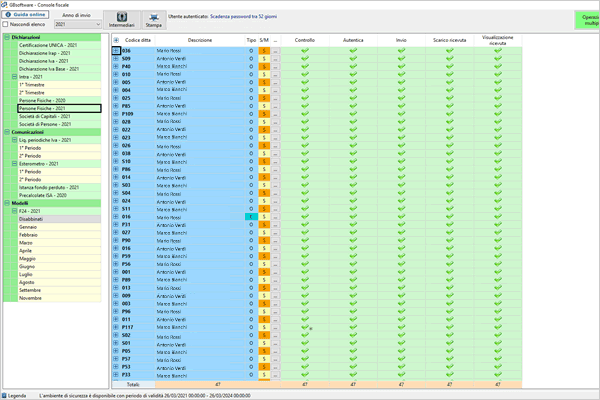Image resolution: width=600 pixels, height=400 pixels.
Task: Click the ellipsis button in row S09
Action: point(276,58)
